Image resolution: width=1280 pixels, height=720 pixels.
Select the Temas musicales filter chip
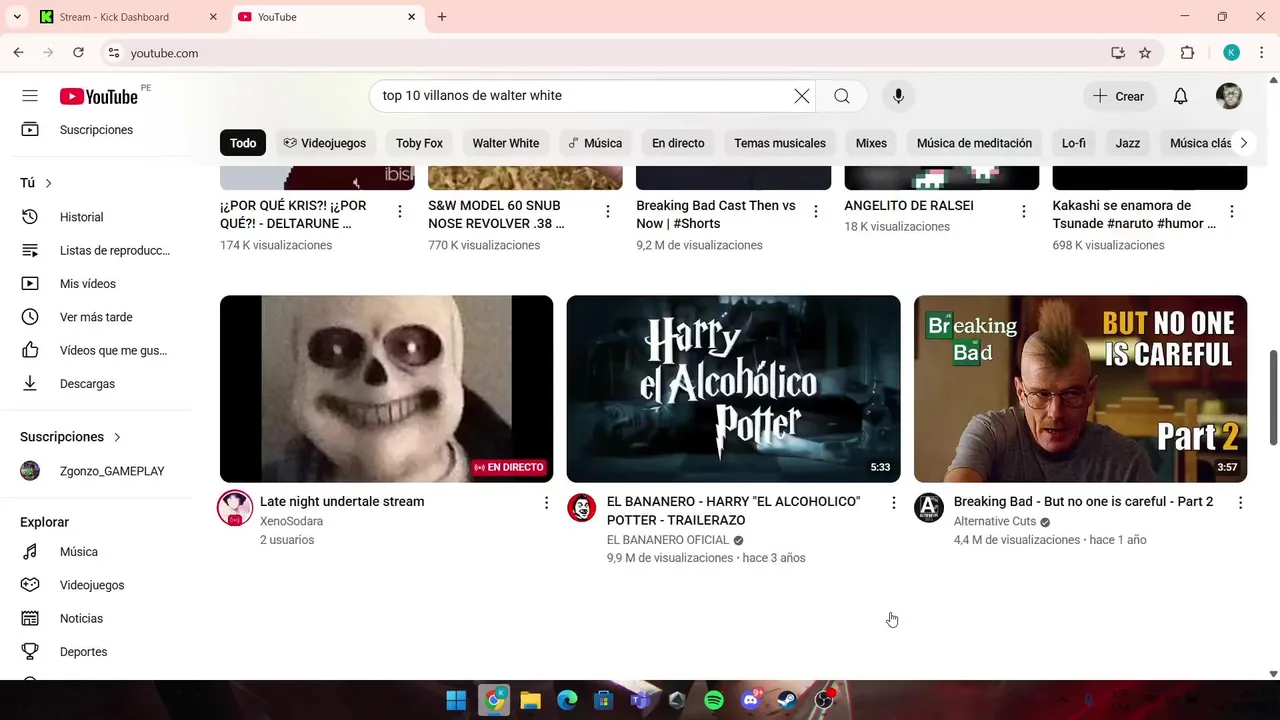click(780, 143)
